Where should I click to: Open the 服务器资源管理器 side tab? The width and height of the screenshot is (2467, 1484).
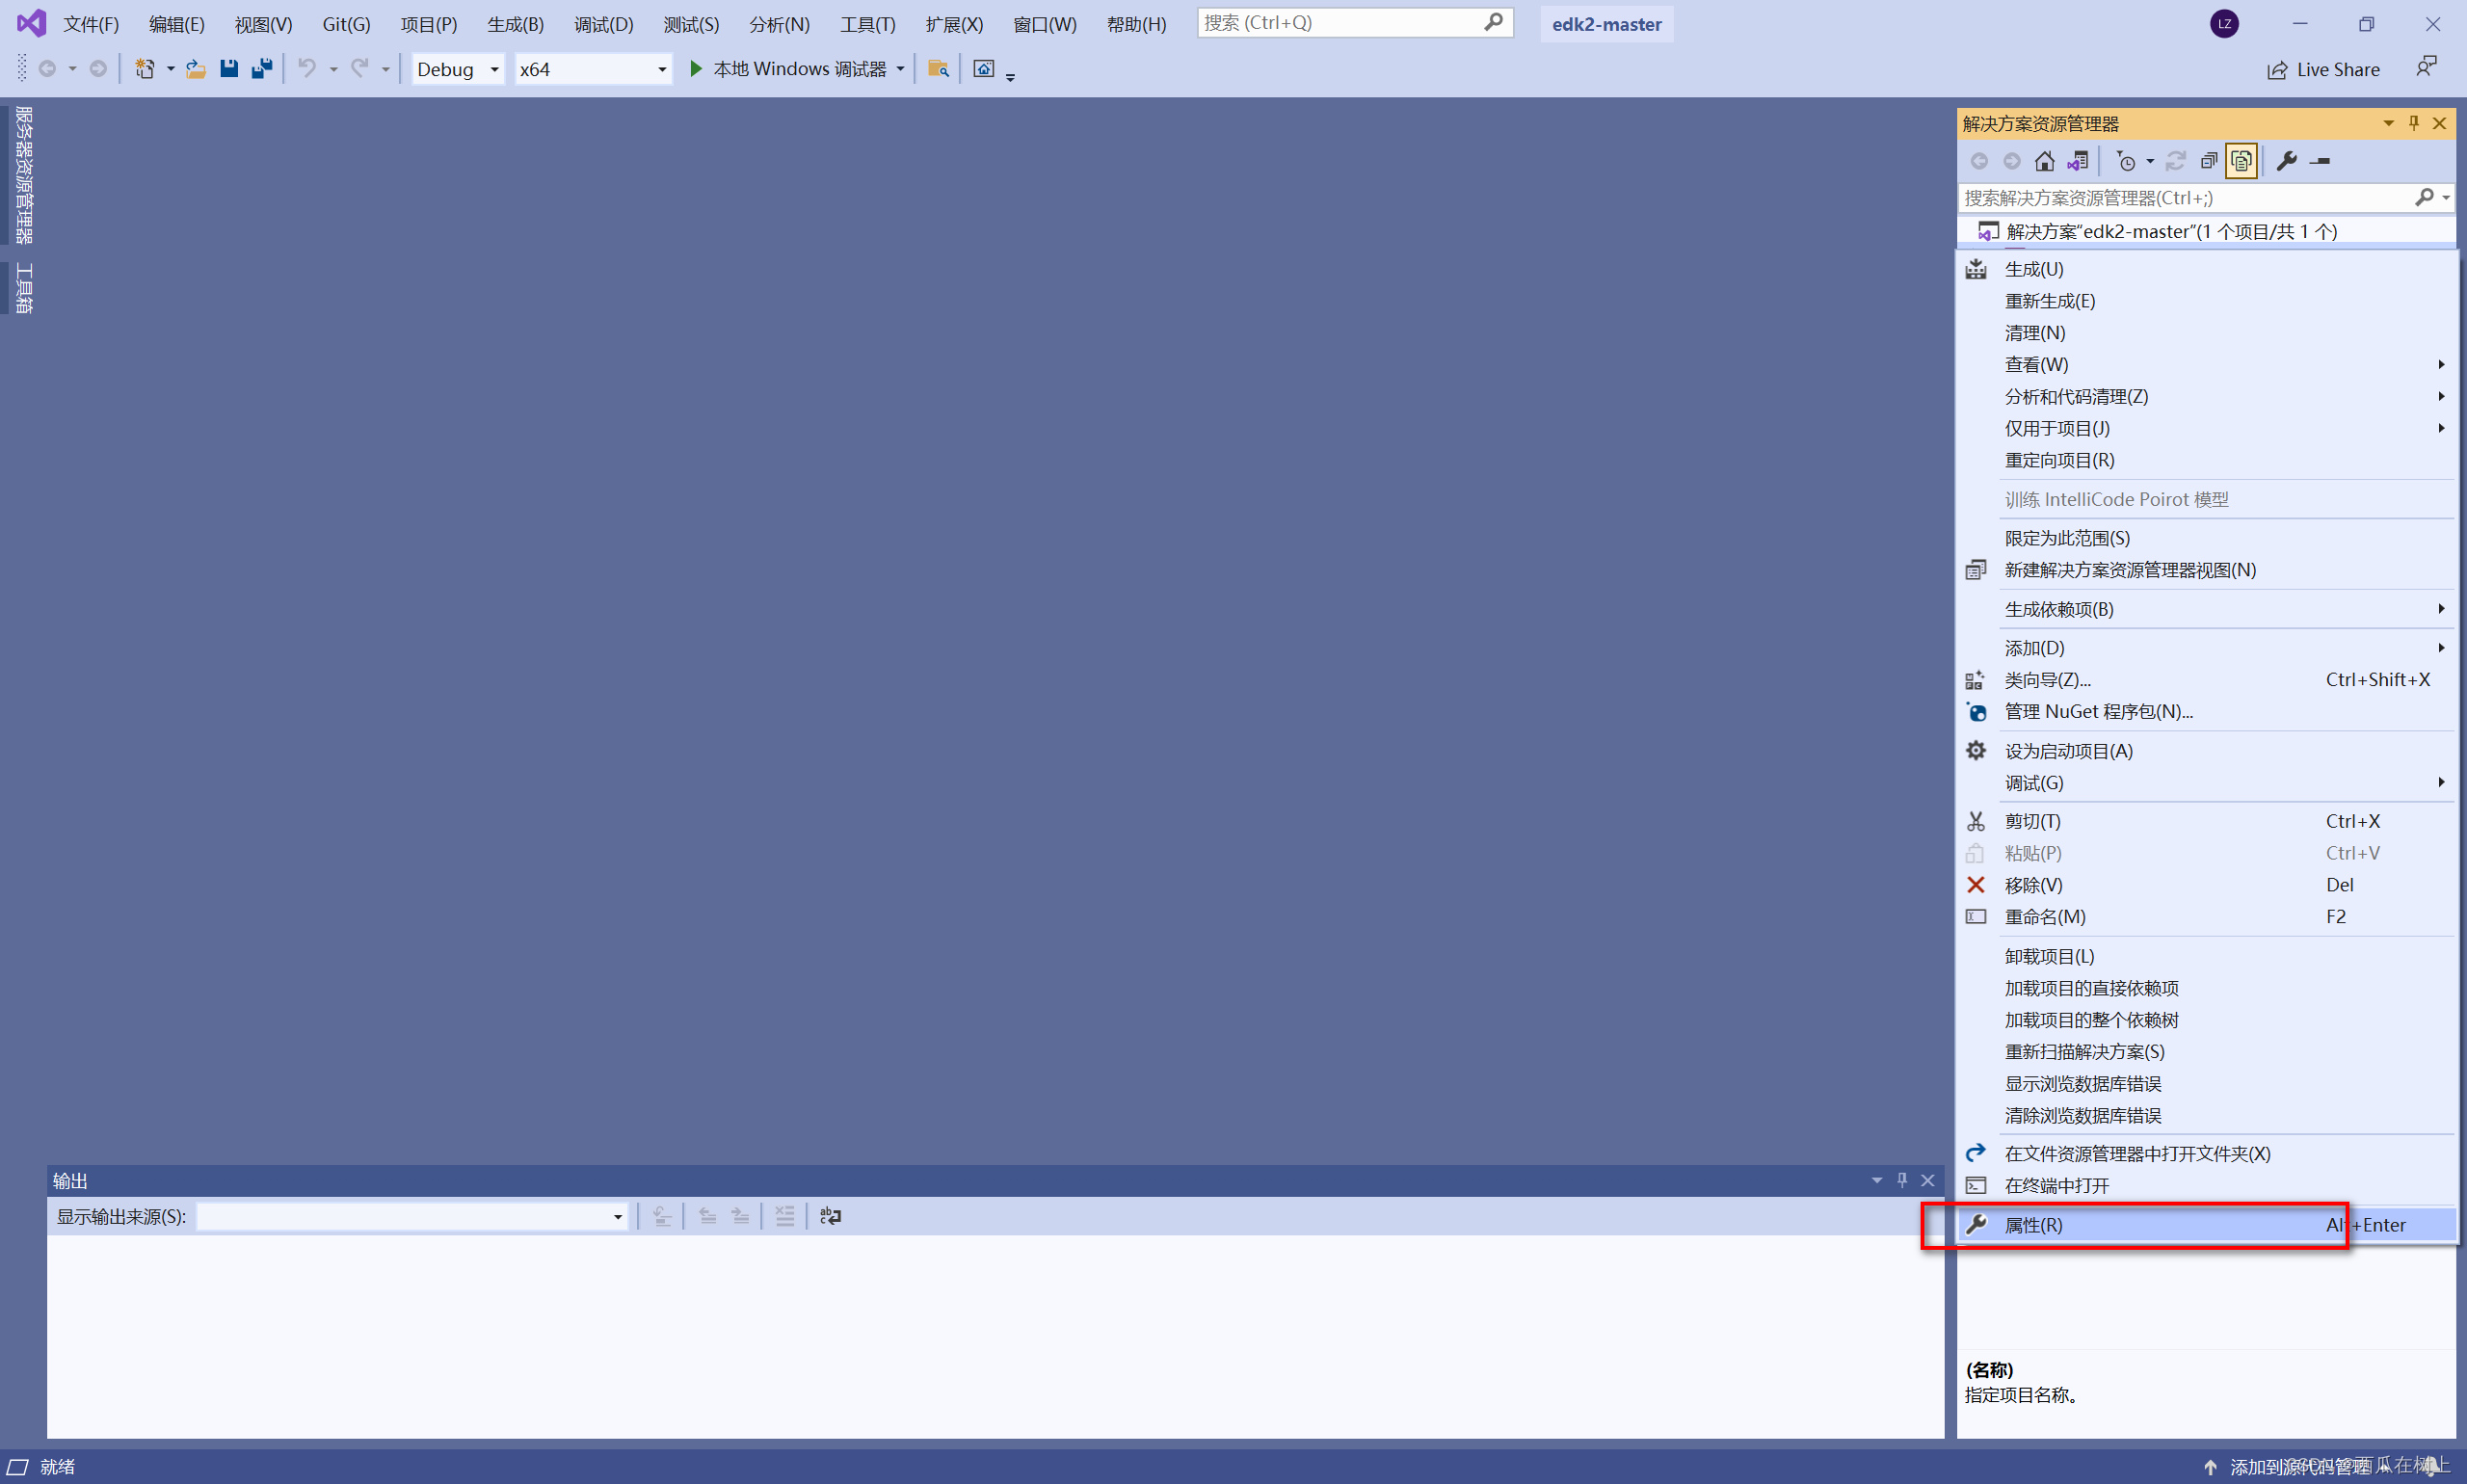pyautogui.click(x=24, y=175)
